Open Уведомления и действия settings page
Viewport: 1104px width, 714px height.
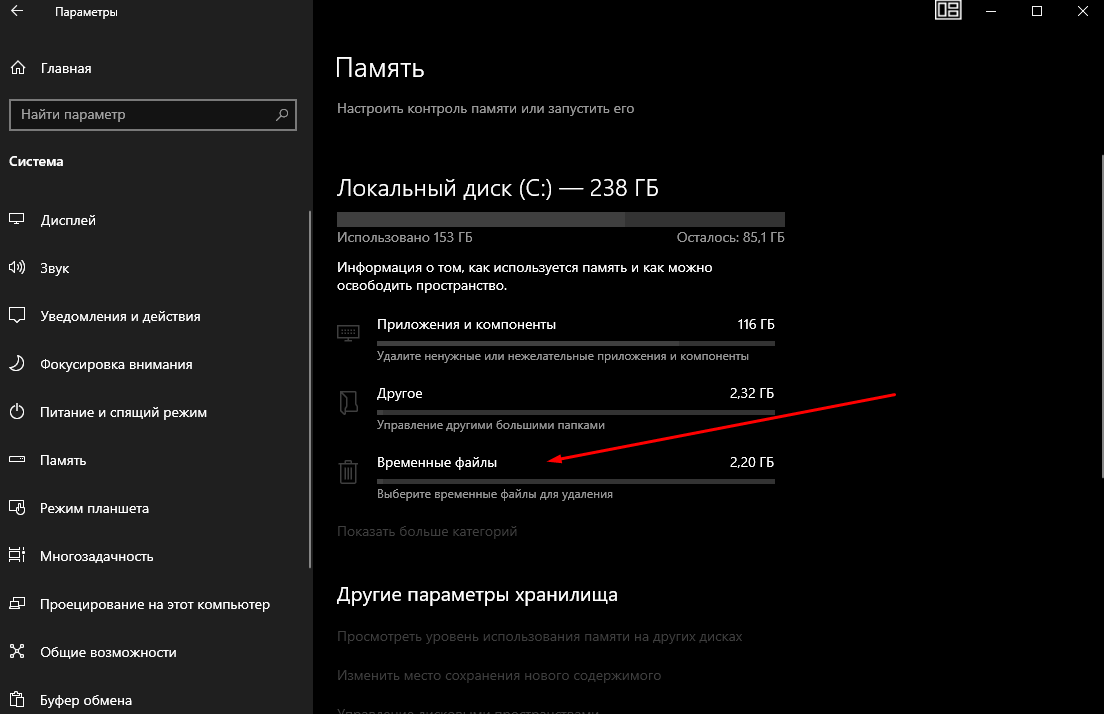pyautogui.click(x=120, y=316)
